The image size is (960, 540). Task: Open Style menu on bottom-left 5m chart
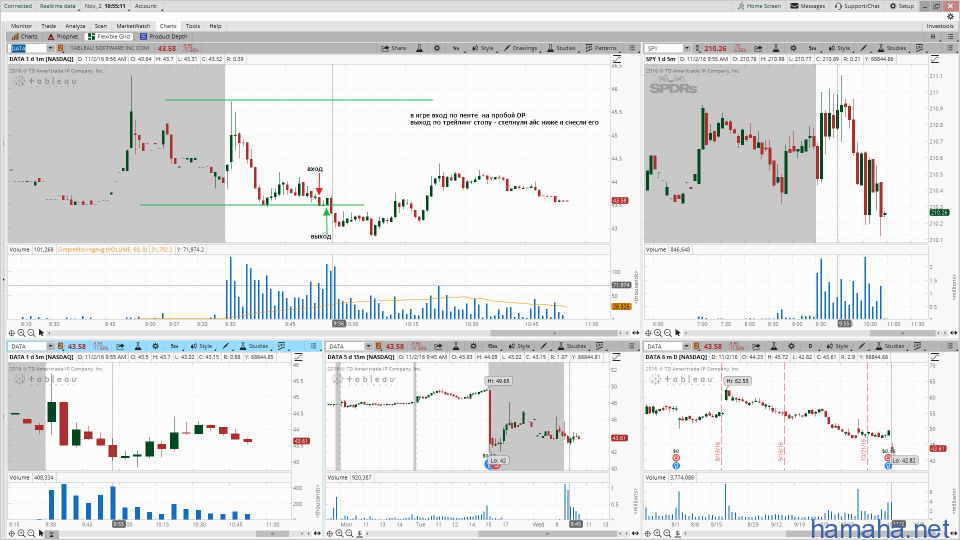[x=201, y=346]
